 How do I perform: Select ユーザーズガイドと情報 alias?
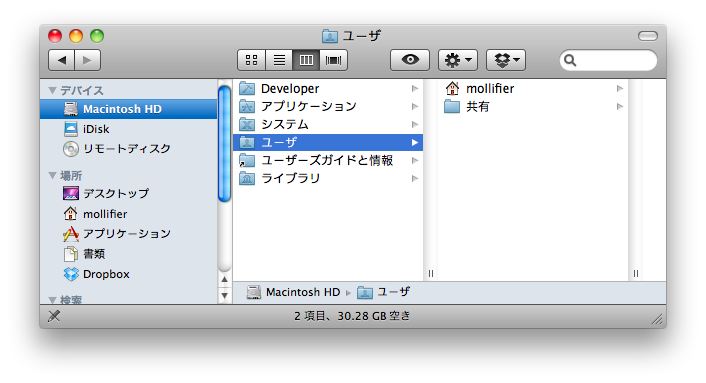coord(328,161)
